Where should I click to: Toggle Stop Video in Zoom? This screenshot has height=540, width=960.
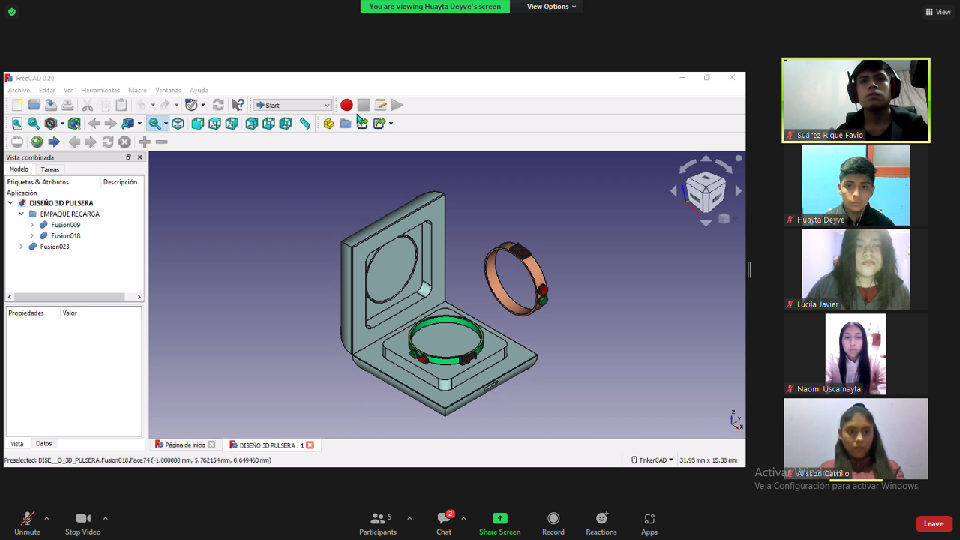(84, 524)
